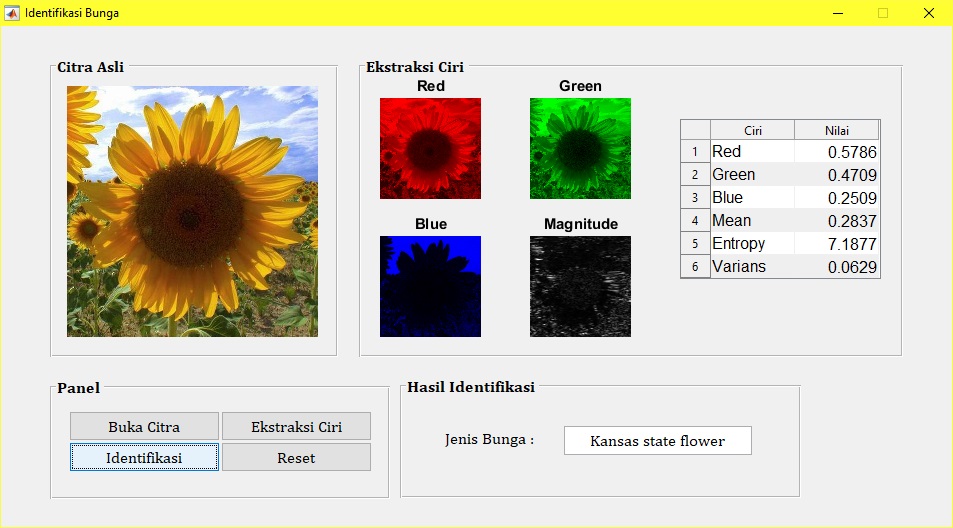The width and height of the screenshot is (953, 528).
Task: Select the Varians value cell 0.0629
Action: [x=836, y=267]
